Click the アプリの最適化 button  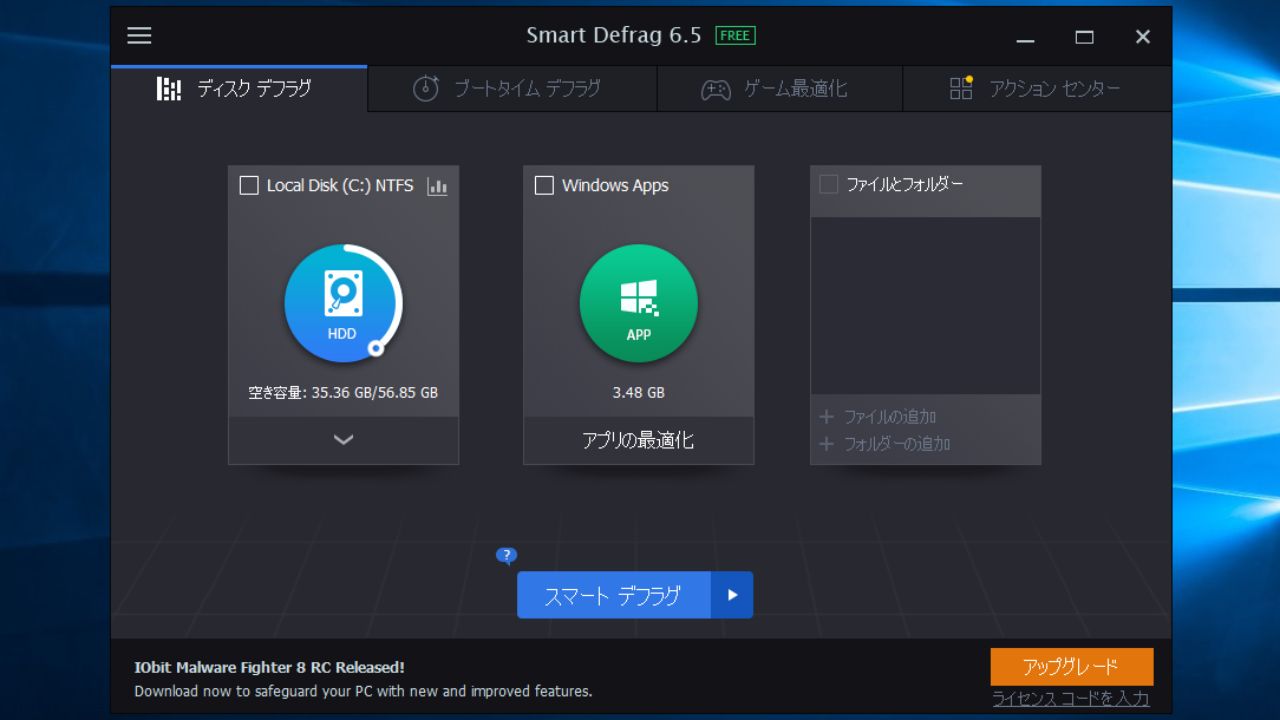coord(638,440)
